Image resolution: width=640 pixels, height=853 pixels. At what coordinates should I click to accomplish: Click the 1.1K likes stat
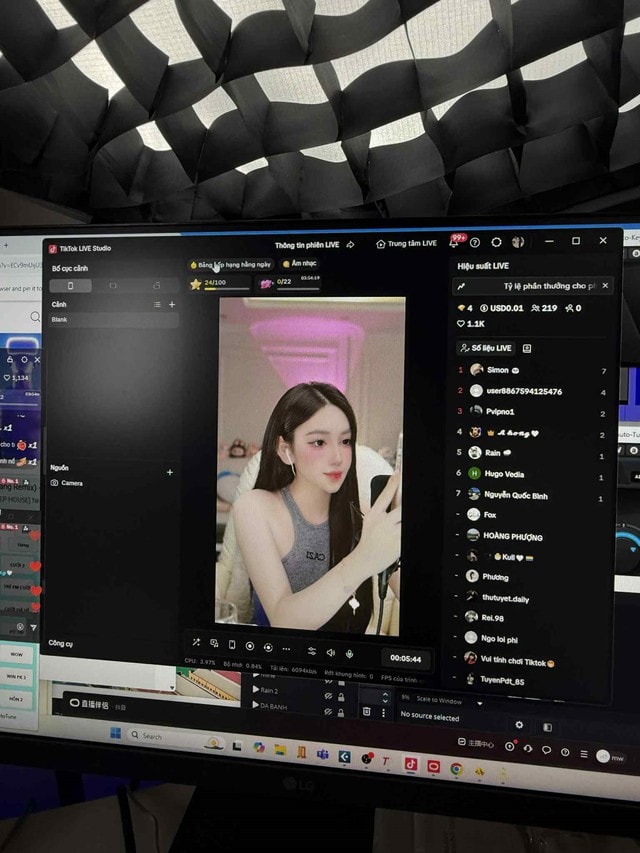(471, 324)
